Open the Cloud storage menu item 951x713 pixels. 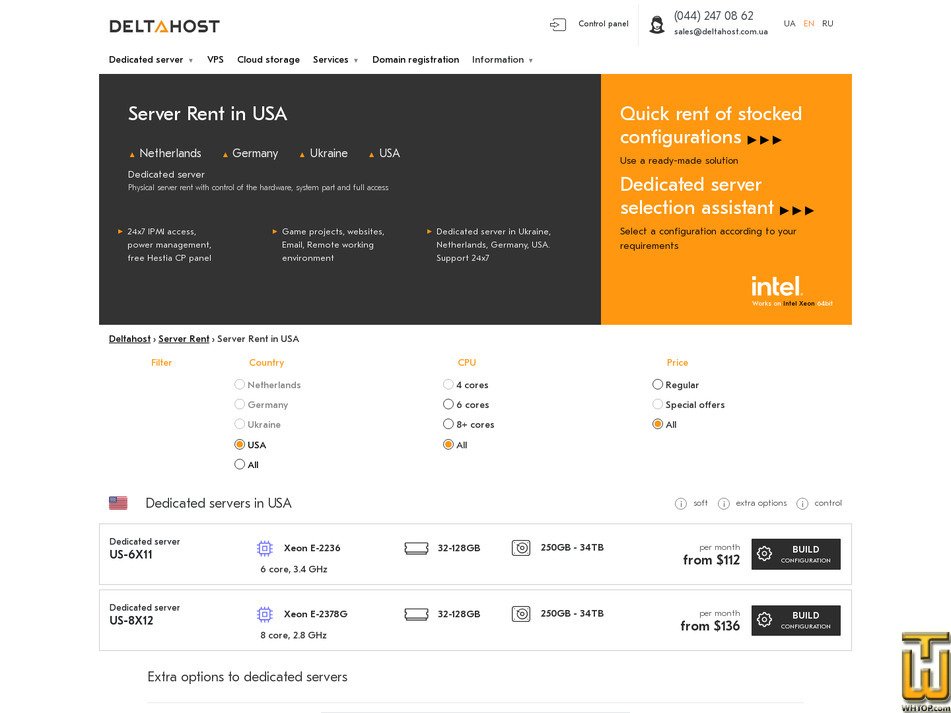pos(268,59)
